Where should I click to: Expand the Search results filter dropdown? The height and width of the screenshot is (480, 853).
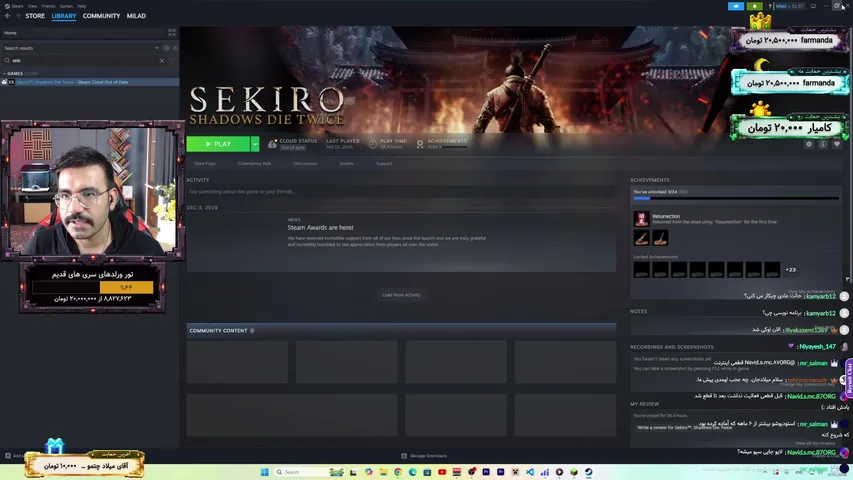(157, 48)
